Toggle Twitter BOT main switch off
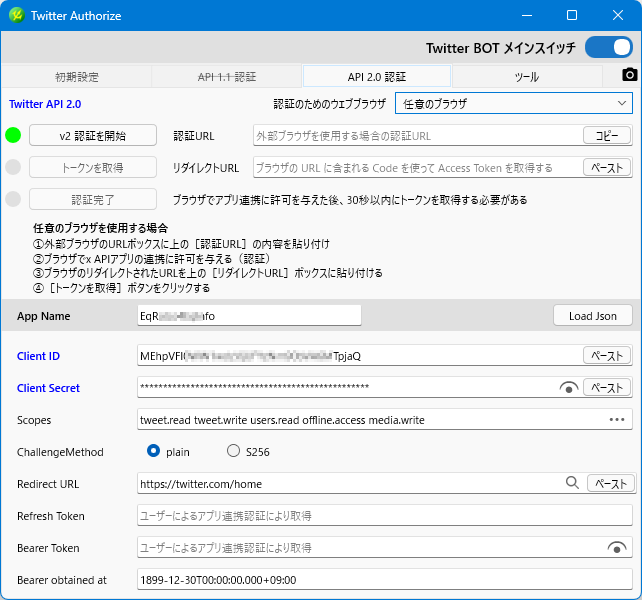The height and width of the screenshot is (600, 642). pyautogui.click(x=608, y=47)
